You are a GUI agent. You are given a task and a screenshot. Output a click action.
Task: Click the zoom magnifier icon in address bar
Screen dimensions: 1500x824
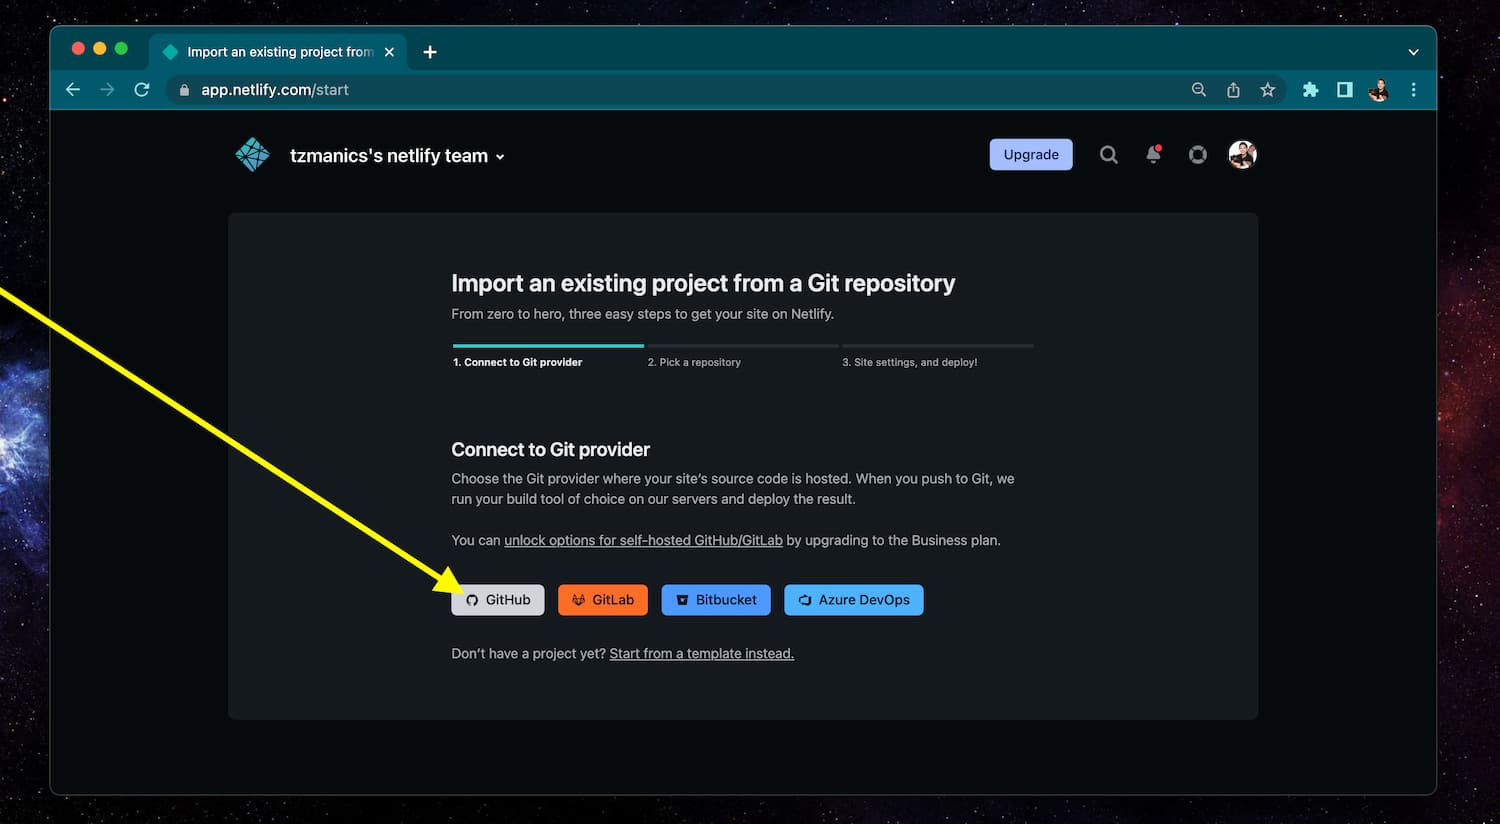(x=1198, y=90)
